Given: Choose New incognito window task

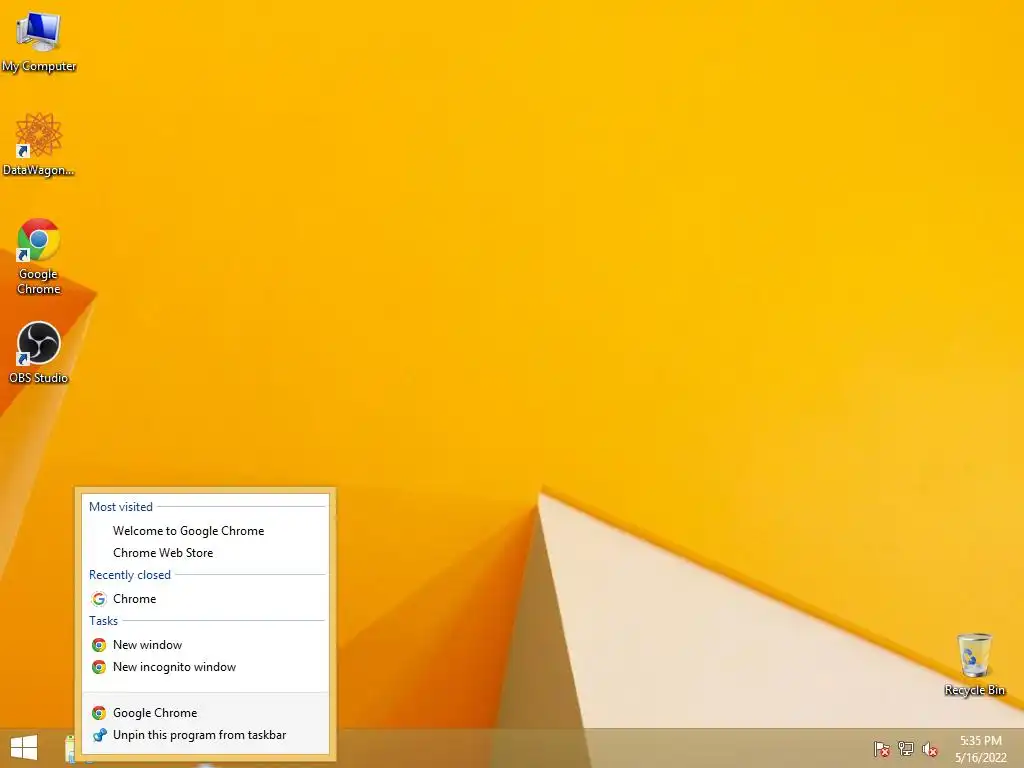Looking at the screenshot, I should 206,667.
